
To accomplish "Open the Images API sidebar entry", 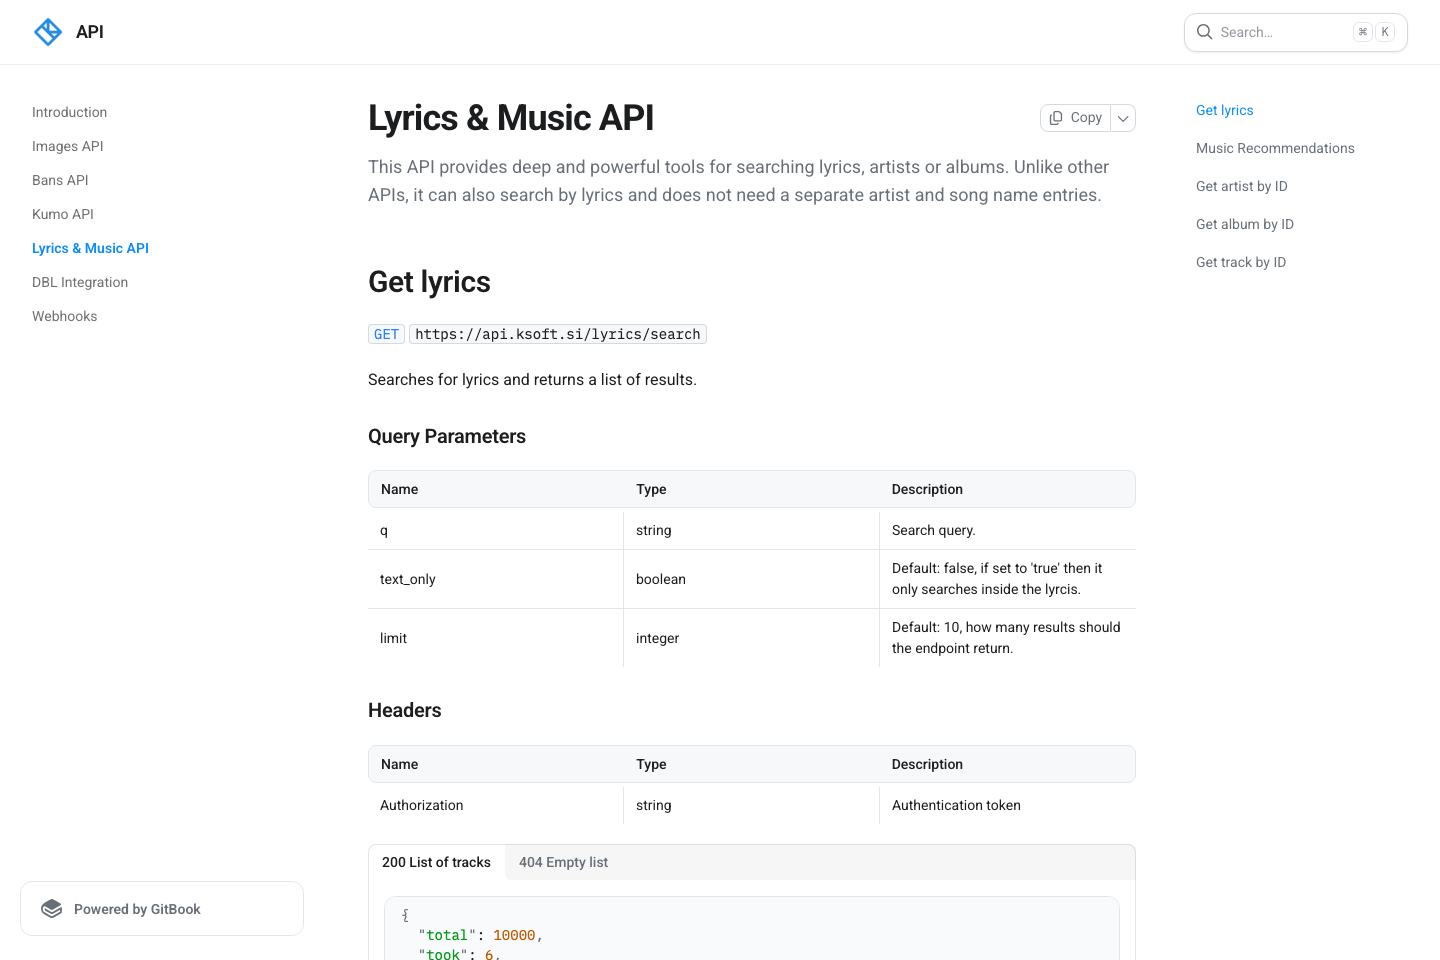I will [67, 146].
